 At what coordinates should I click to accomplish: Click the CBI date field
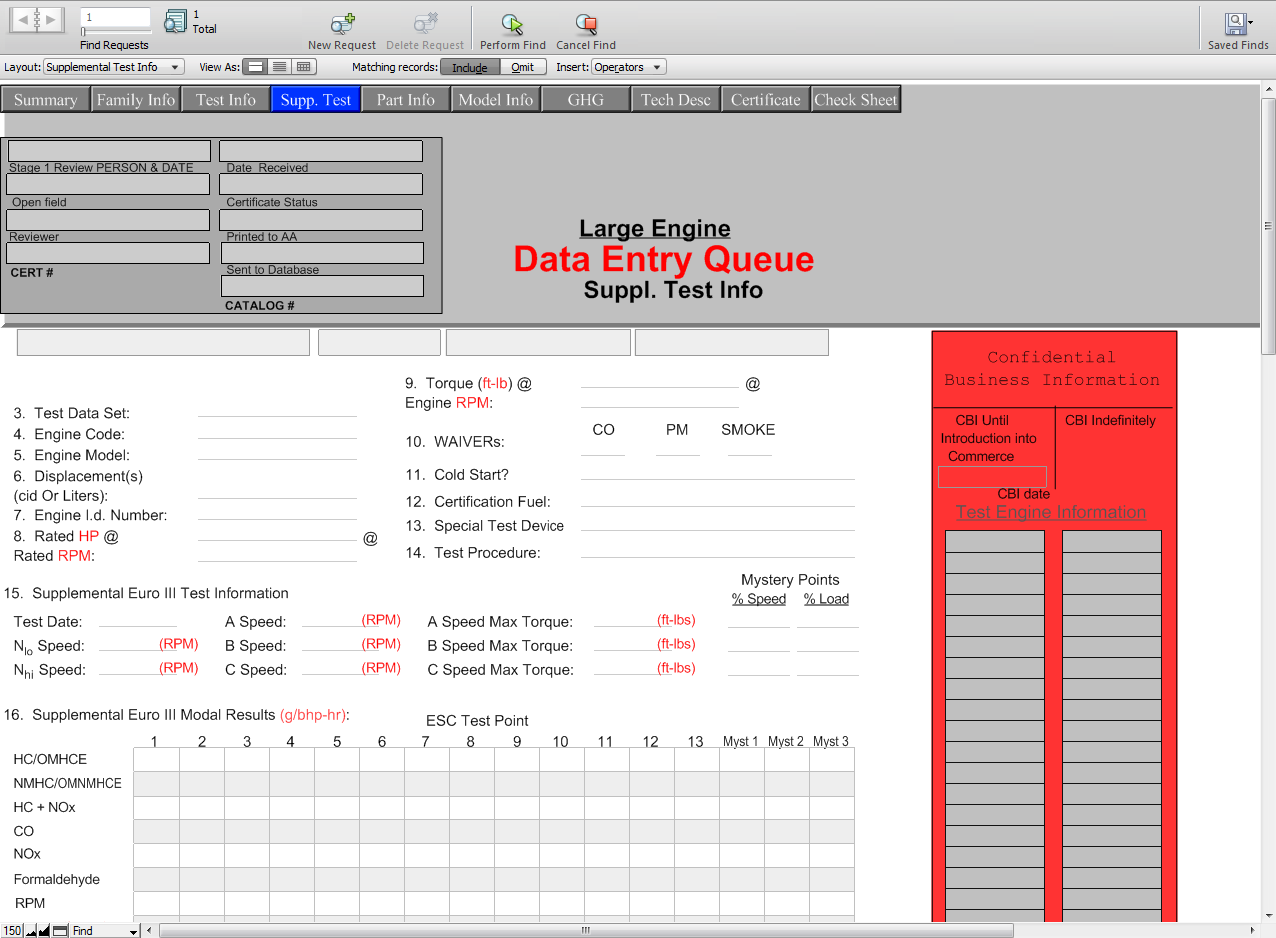pyautogui.click(x=992, y=477)
